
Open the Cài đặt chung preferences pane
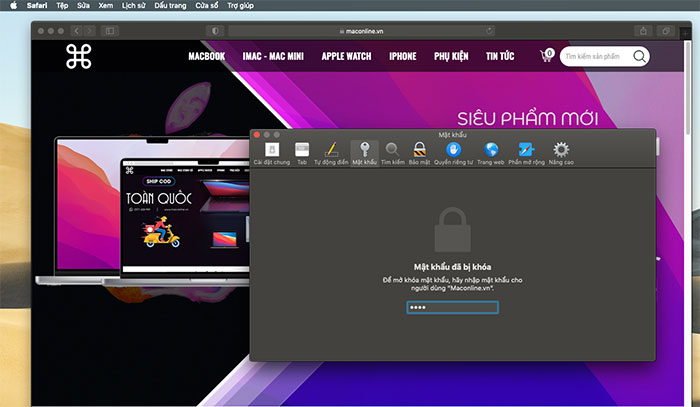click(271, 154)
